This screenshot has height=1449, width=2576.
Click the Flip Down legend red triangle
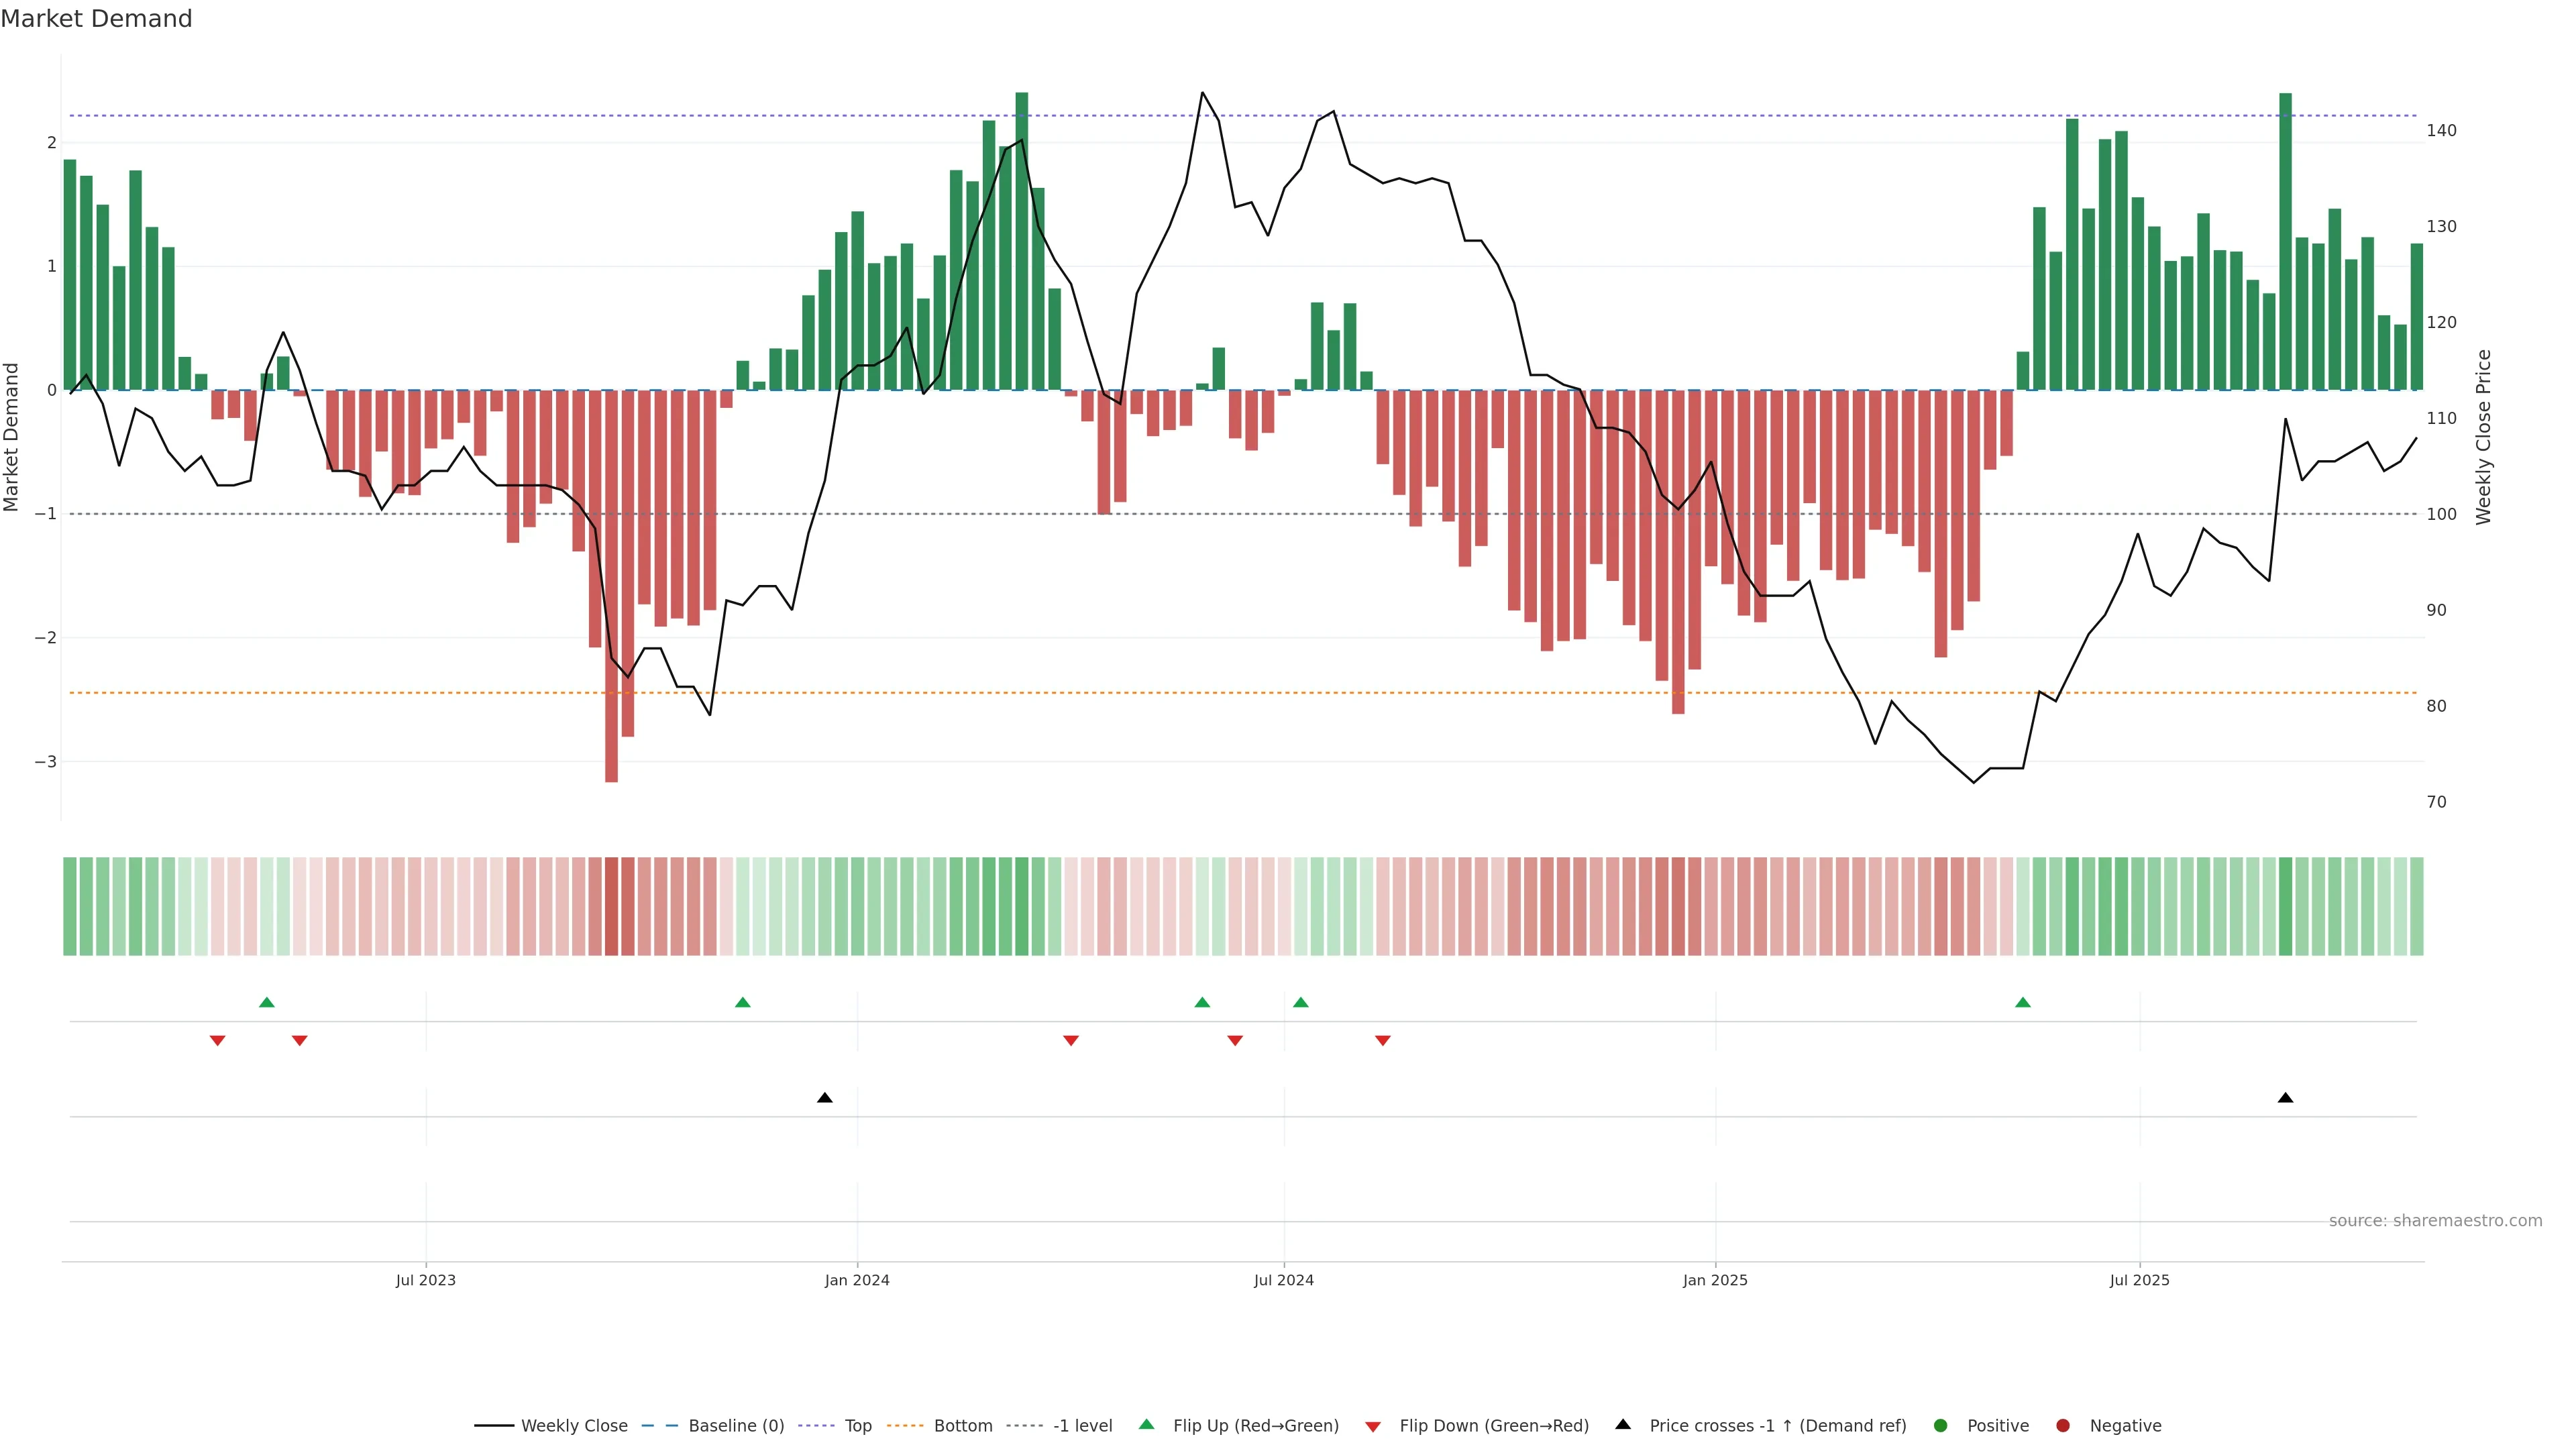[1373, 1426]
